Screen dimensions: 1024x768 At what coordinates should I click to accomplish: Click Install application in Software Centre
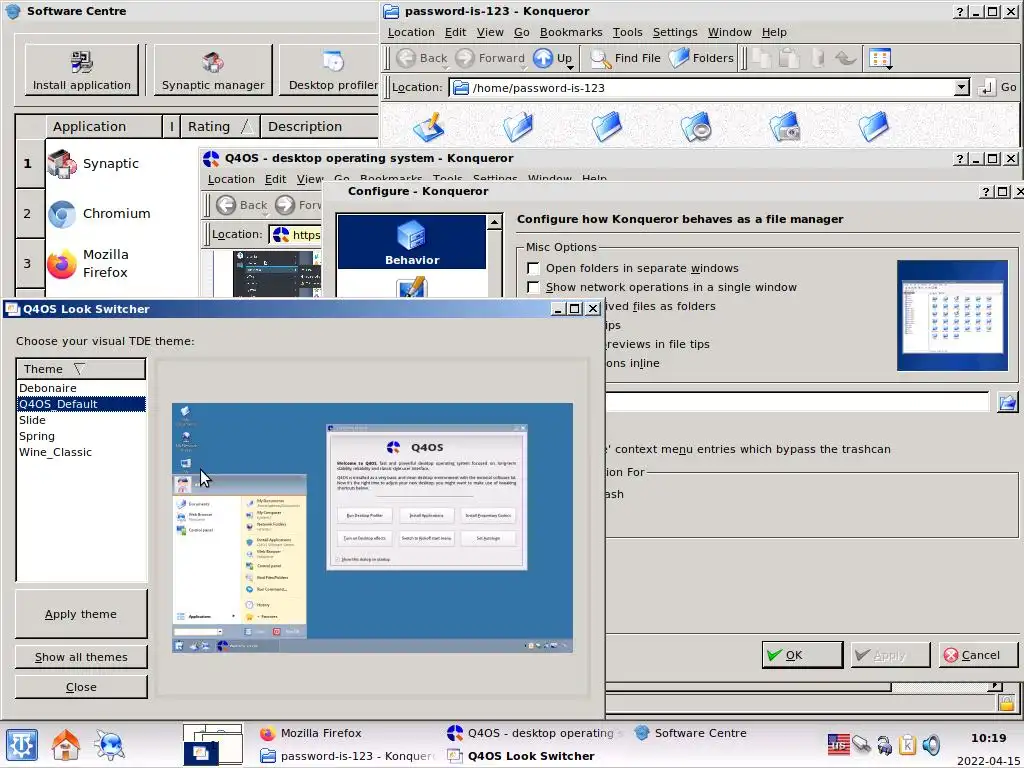82,70
